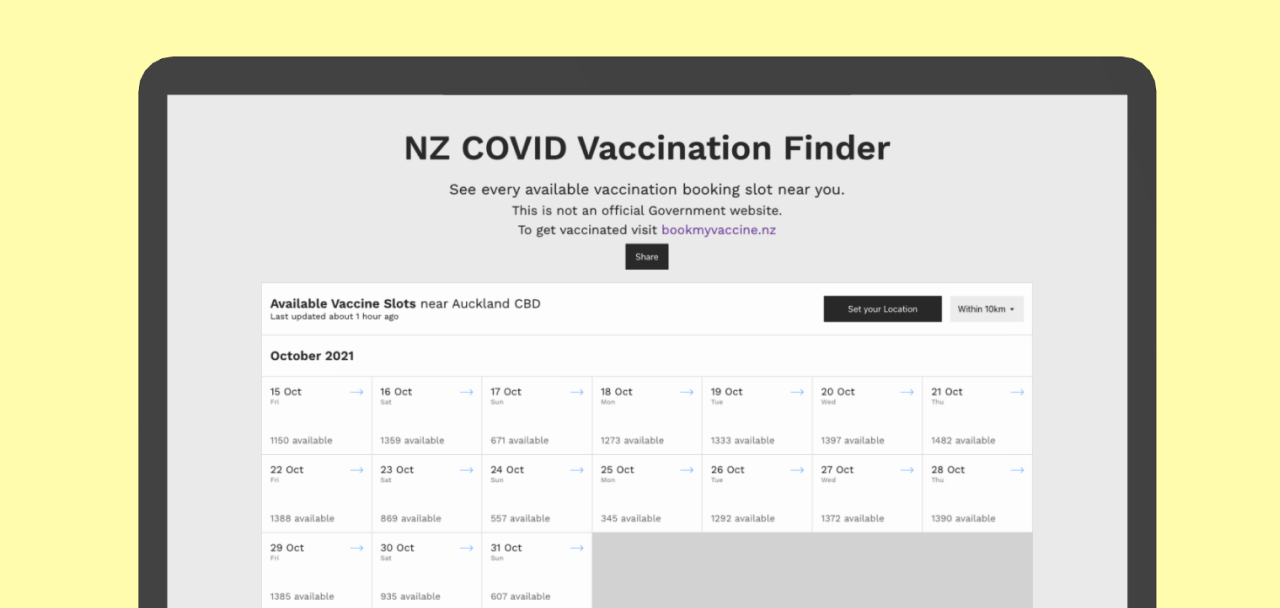The height and width of the screenshot is (608, 1280).
Task: Open the 17 Oct arrow icon
Action: [576, 392]
